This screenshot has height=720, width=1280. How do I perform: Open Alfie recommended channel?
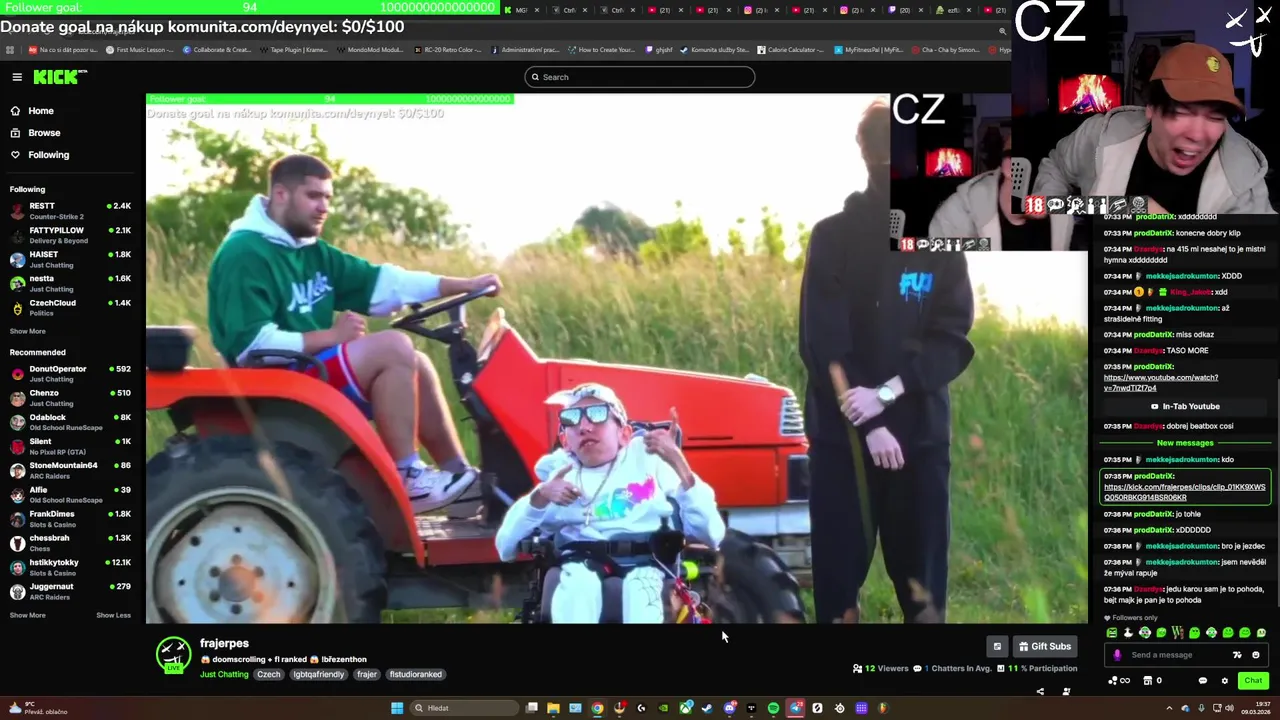[x=70, y=494]
